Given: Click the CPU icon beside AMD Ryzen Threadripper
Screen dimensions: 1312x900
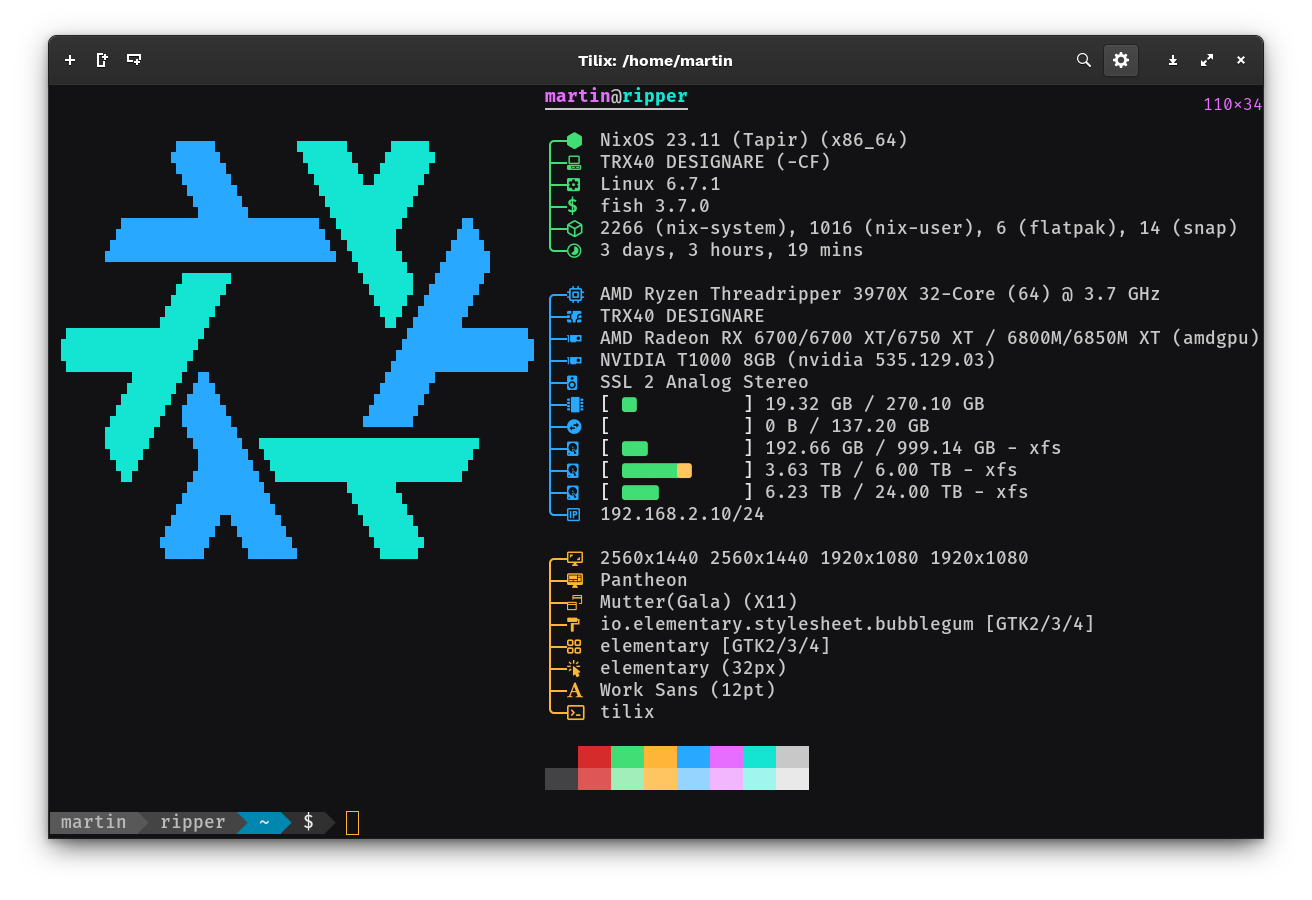Looking at the screenshot, I should [x=574, y=294].
